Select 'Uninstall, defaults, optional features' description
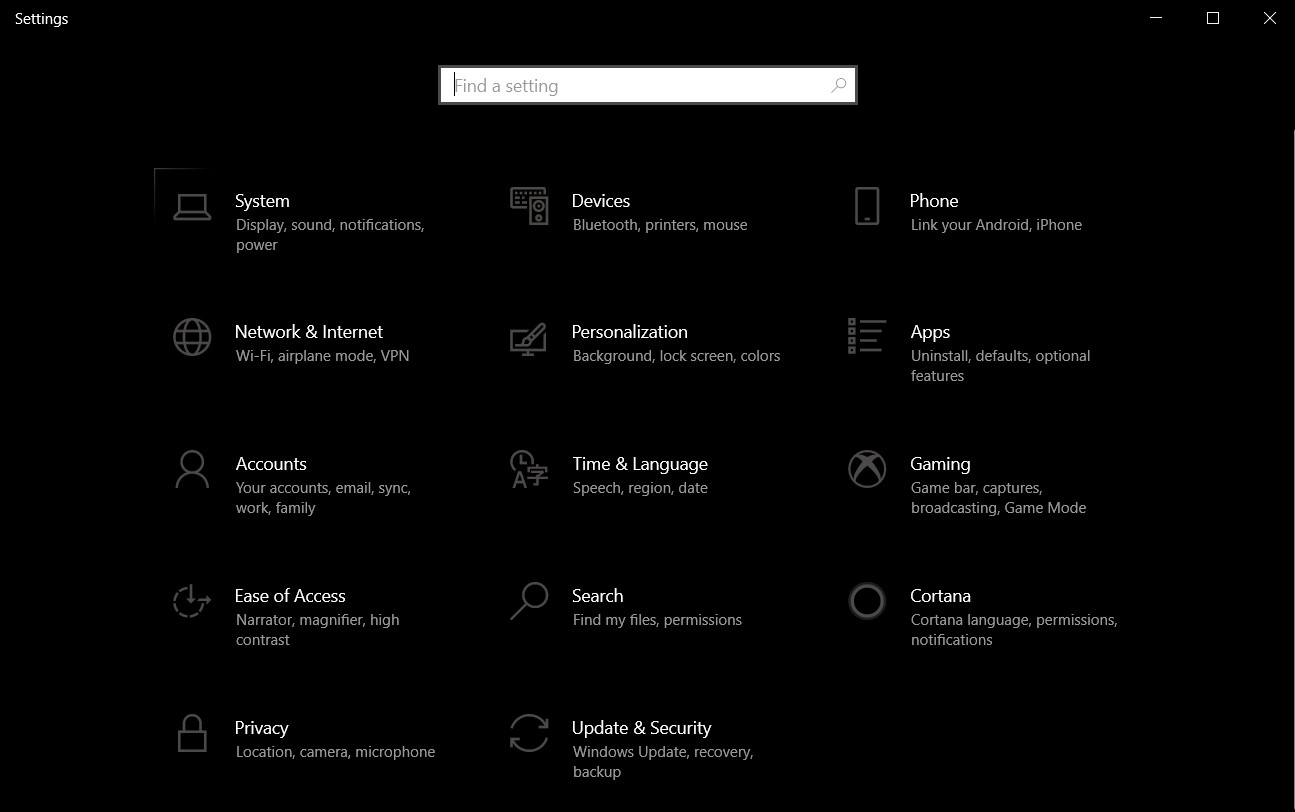This screenshot has height=812, width=1295. pos(1000,366)
